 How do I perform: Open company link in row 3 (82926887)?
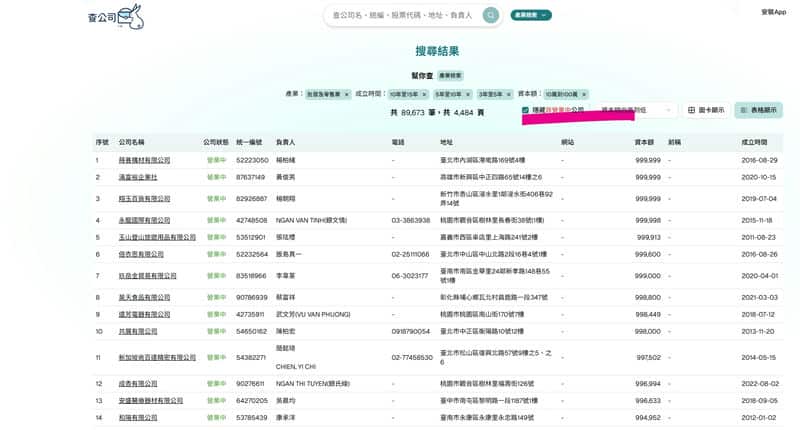pos(144,198)
